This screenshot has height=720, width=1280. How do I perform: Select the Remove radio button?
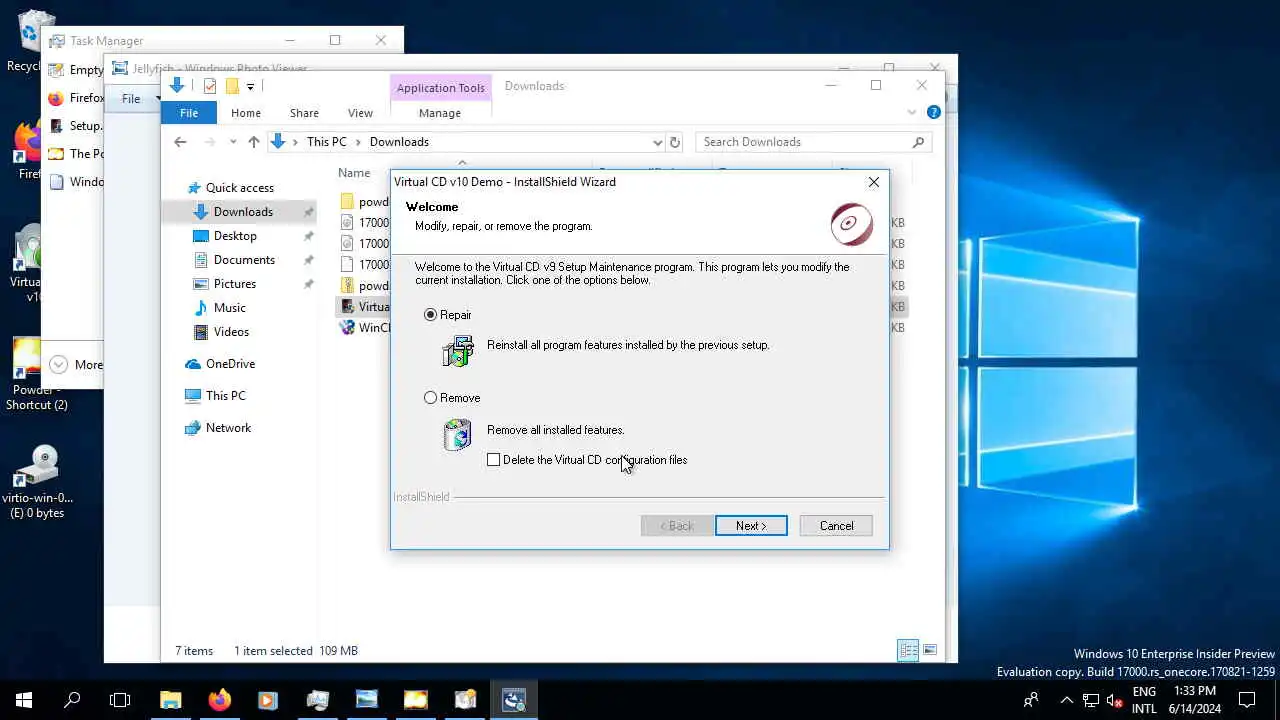[431, 398]
